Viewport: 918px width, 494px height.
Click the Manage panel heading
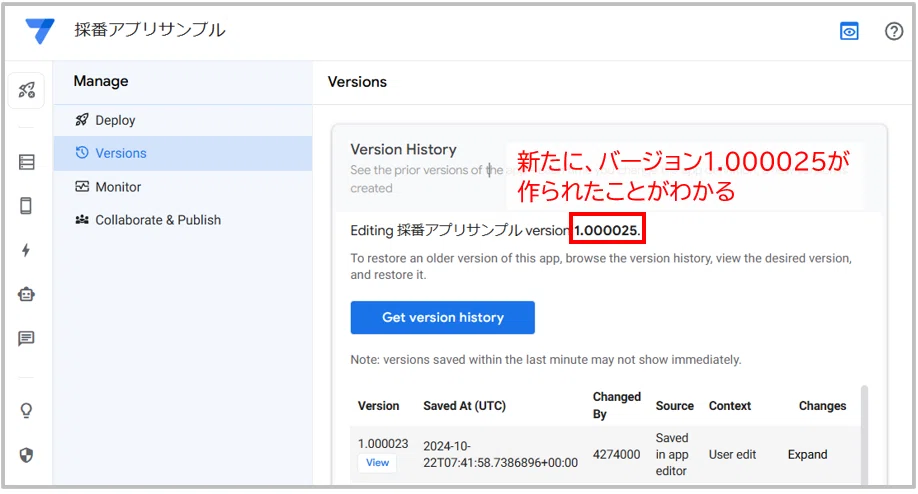(101, 81)
